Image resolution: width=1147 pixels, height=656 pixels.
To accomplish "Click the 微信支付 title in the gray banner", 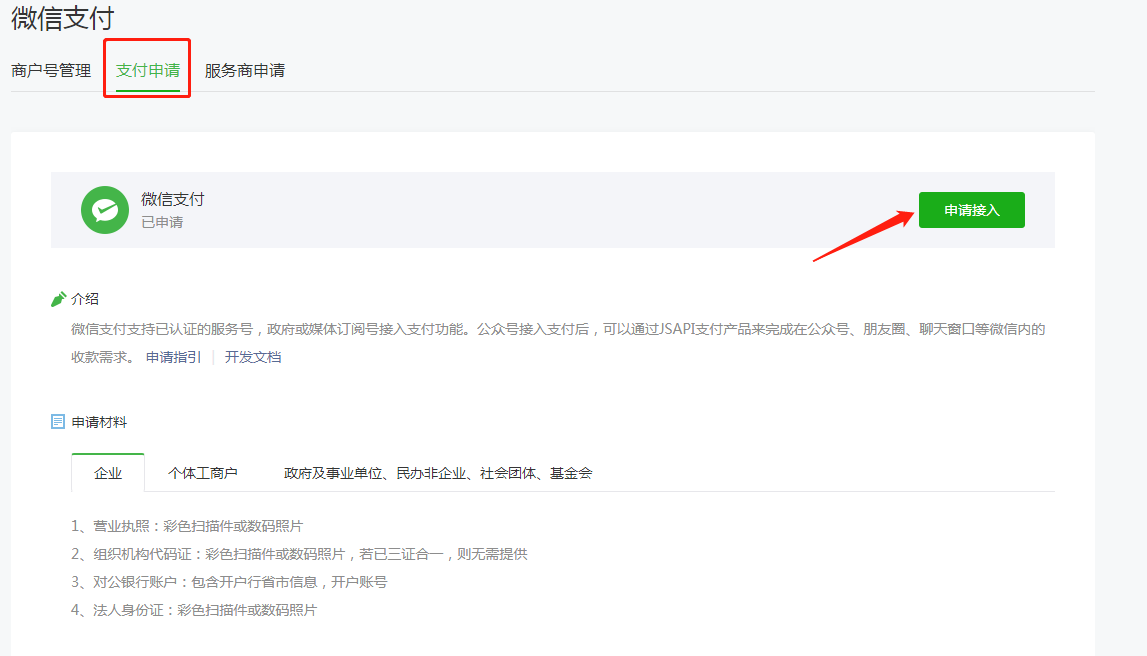I will point(173,199).
